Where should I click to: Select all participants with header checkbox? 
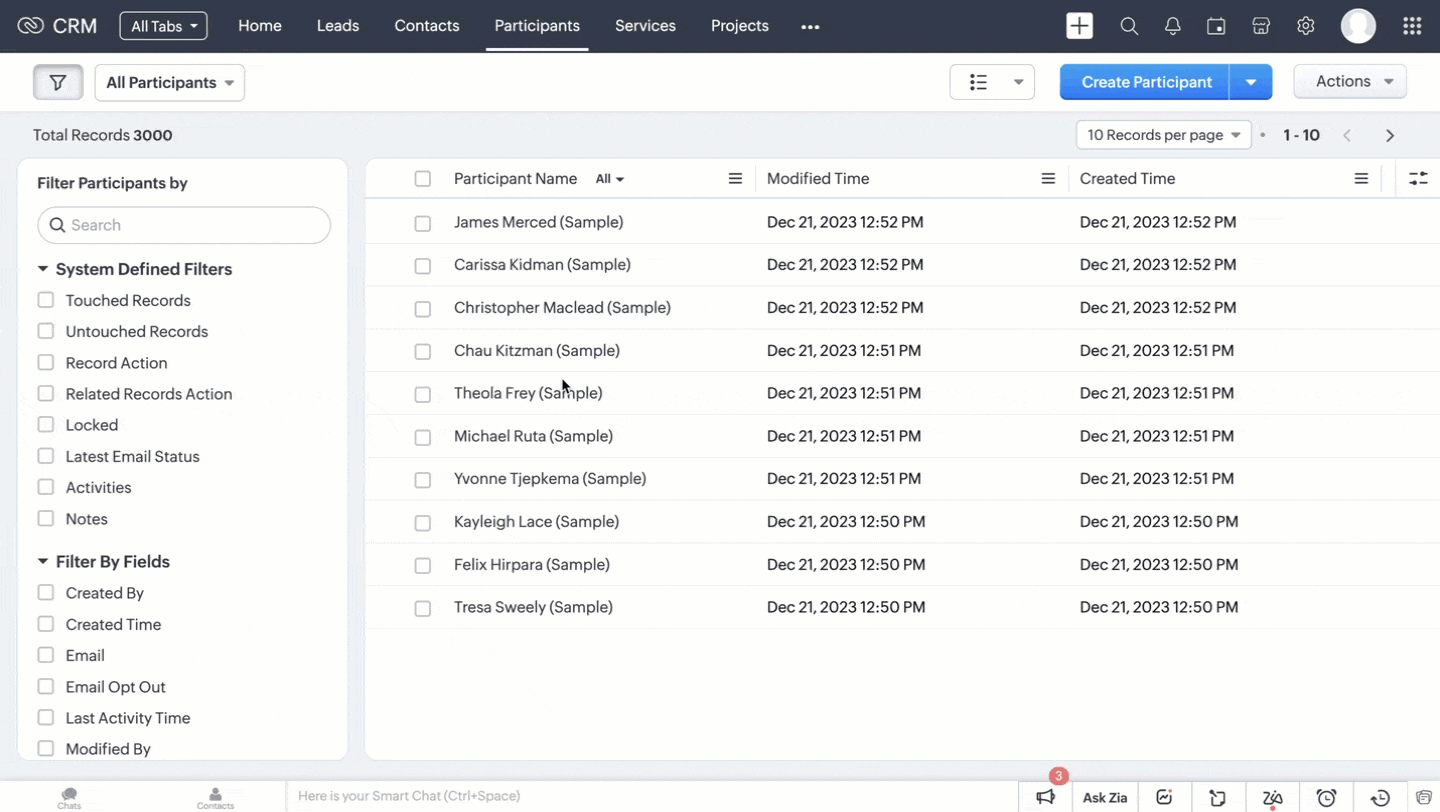(423, 179)
